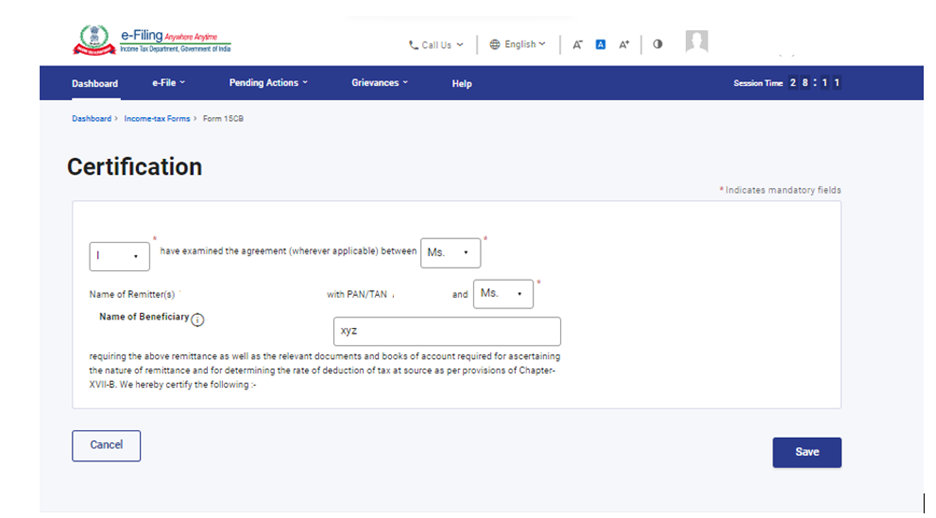Image resolution: width=936 pixels, height=518 pixels.
Task: Select the default font size icon
Action: 600,45
